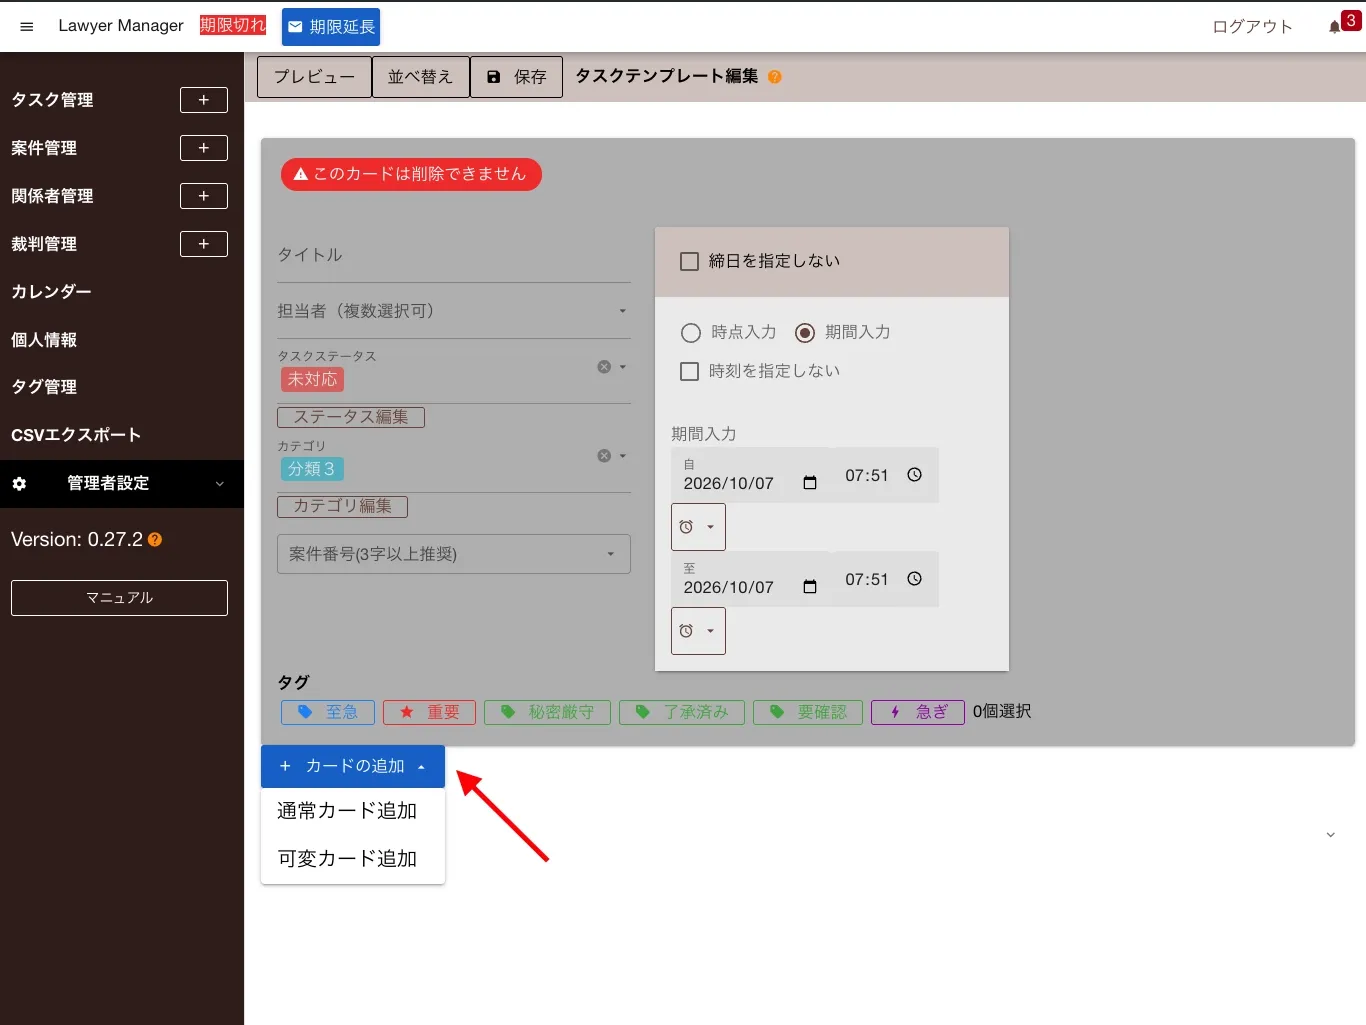Select the 時点入力 radio button
This screenshot has height=1025, width=1366.
tap(691, 333)
